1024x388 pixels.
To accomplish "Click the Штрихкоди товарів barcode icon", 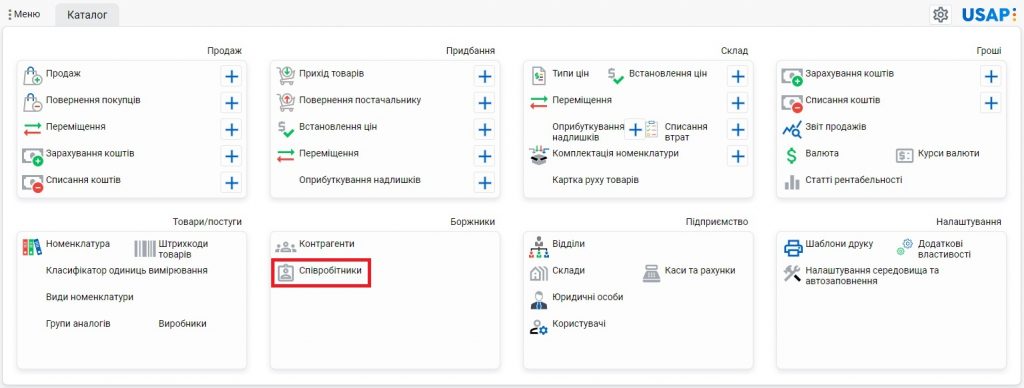I will pyautogui.click(x=144, y=248).
